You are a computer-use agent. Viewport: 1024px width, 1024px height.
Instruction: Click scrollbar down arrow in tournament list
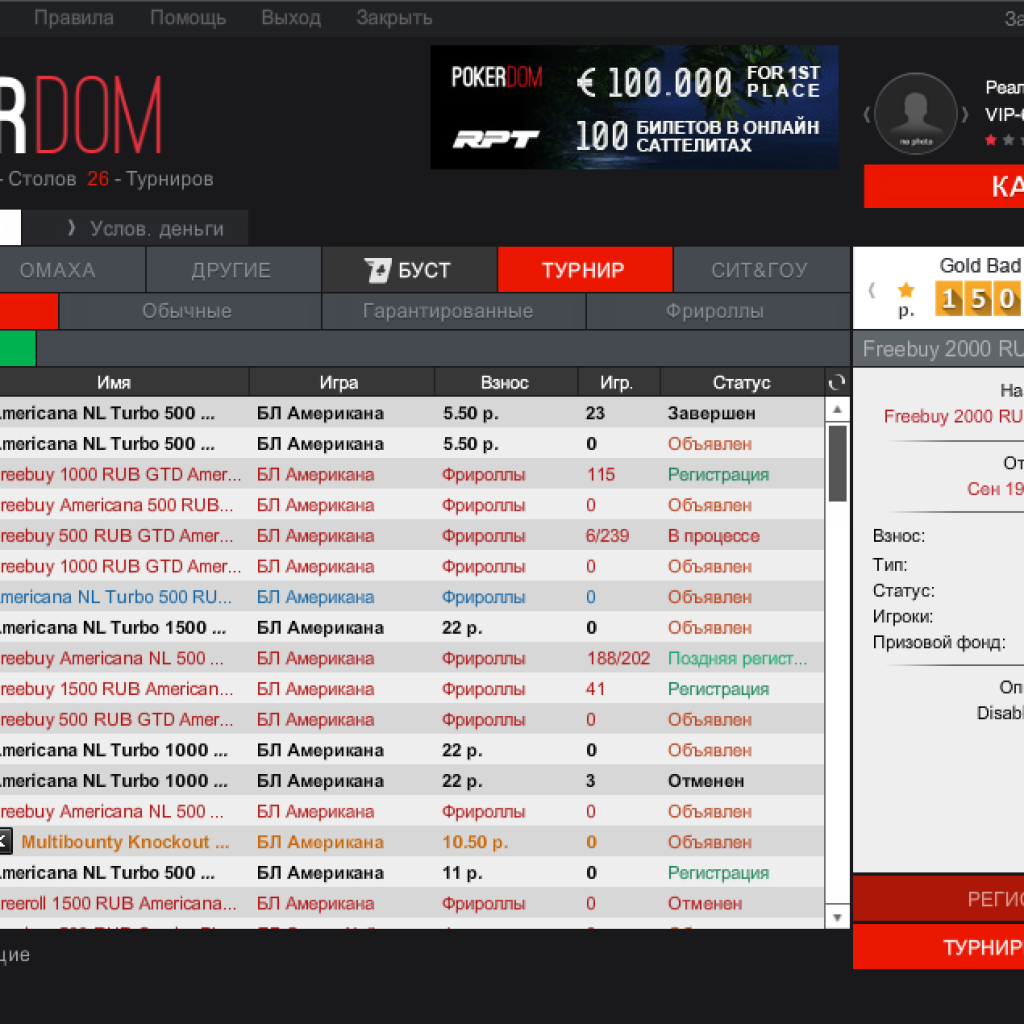pyautogui.click(x=837, y=918)
